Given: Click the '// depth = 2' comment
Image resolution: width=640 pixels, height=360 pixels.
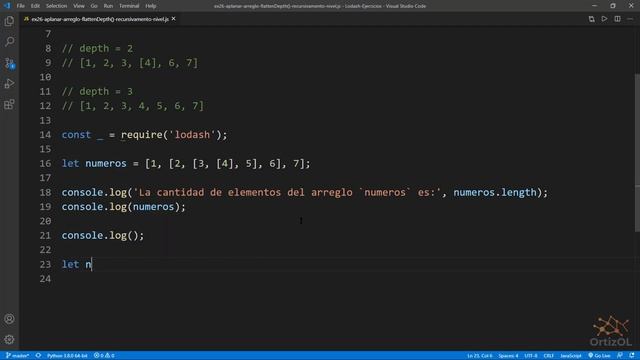Looking at the screenshot, I should pyautogui.click(x=97, y=49).
